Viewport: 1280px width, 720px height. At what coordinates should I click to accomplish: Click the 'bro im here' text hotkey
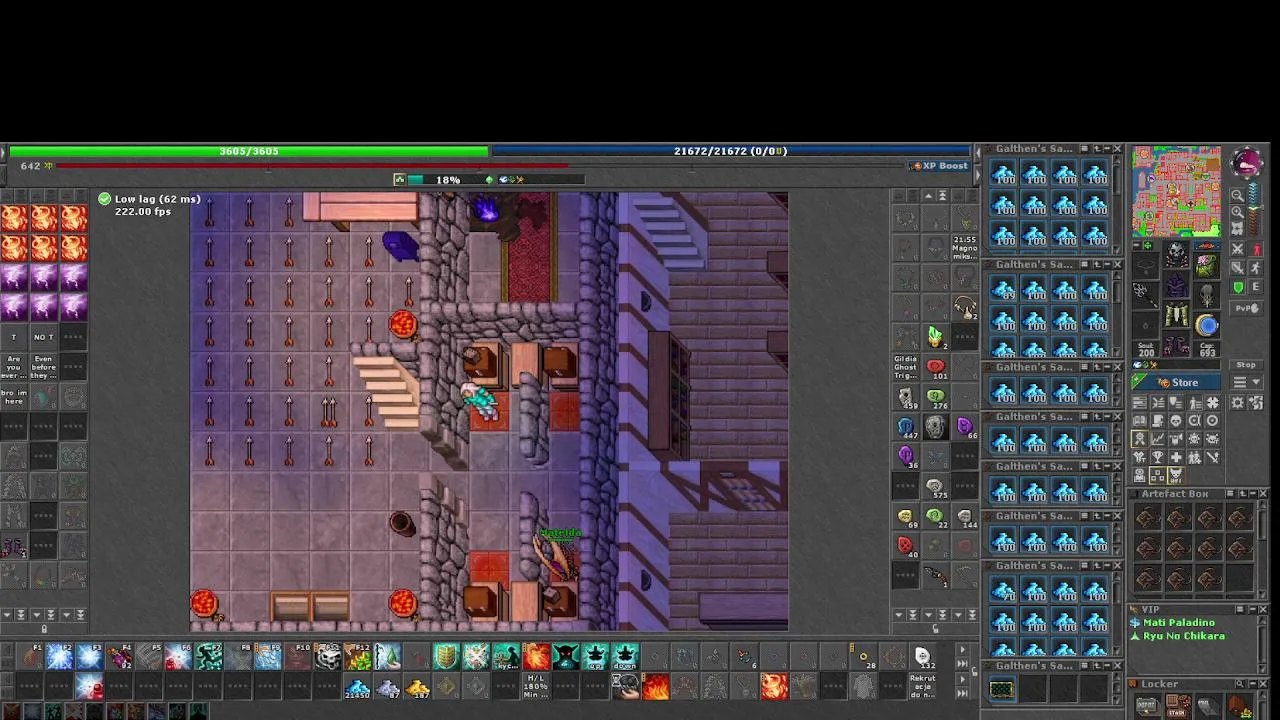pos(14,397)
